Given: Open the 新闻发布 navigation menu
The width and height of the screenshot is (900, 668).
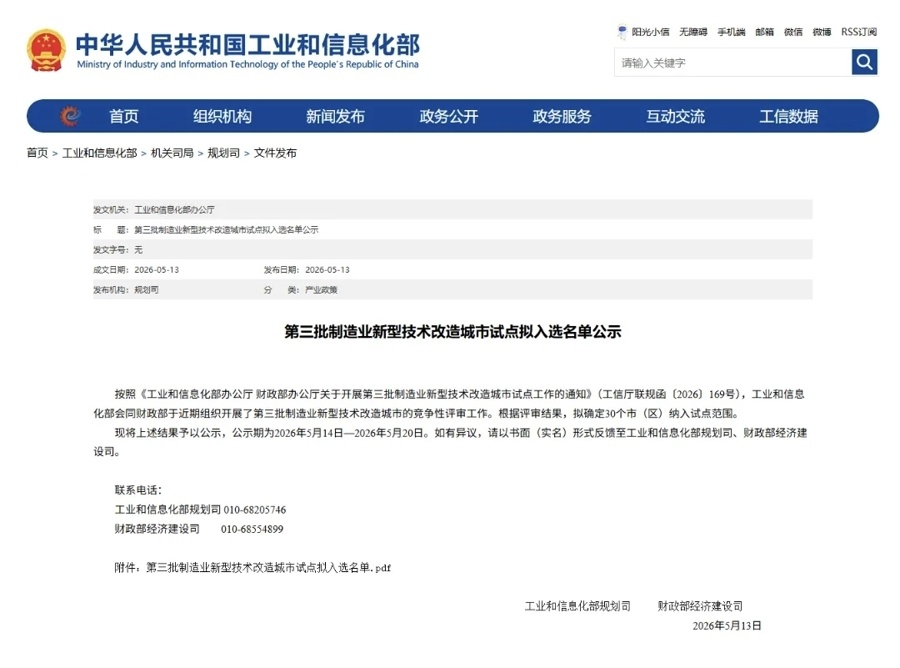Looking at the screenshot, I should click(335, 116).
